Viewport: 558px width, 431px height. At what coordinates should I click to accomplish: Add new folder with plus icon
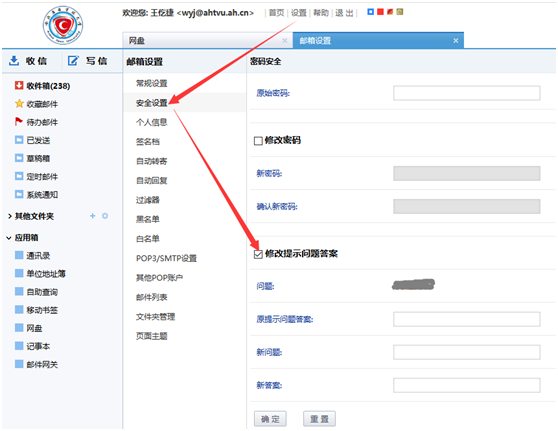coord(93,216)
